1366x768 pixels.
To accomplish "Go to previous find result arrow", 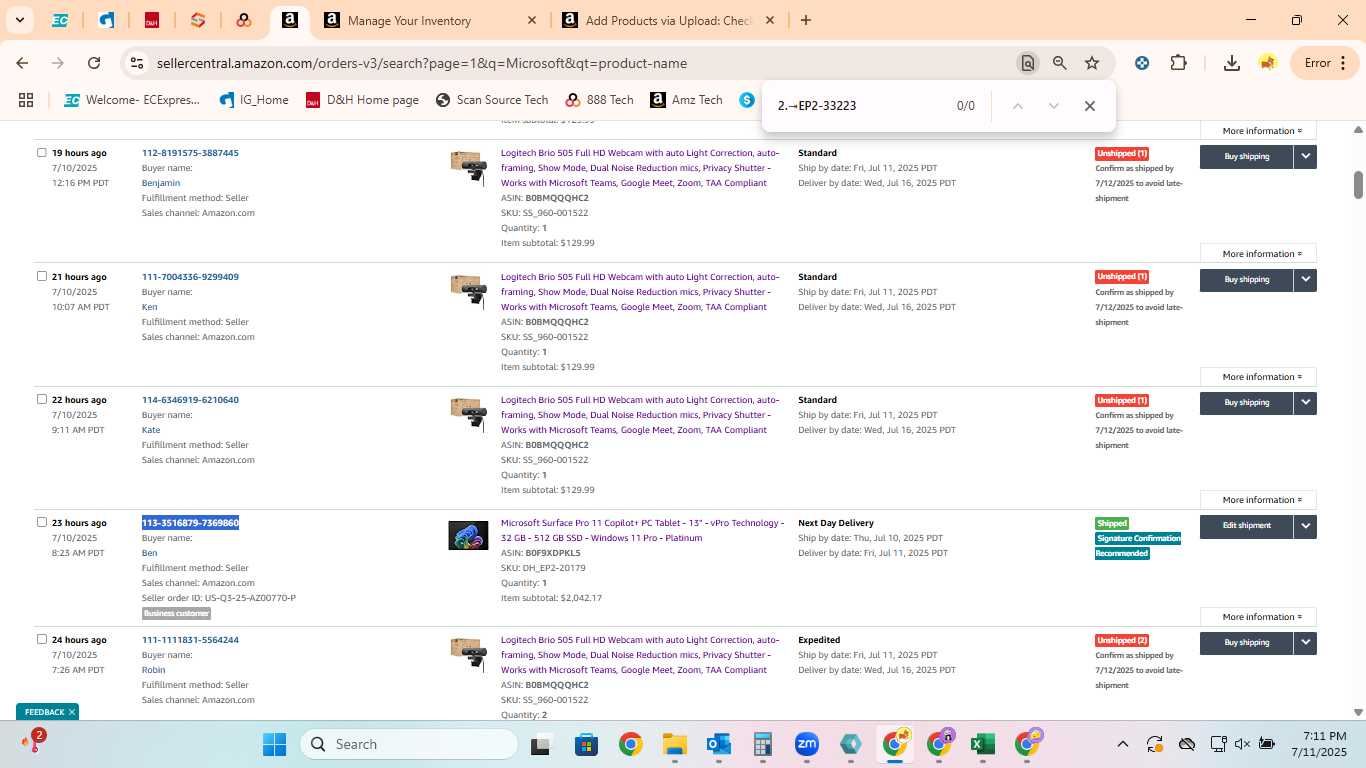I will [x=1017, y=106].
